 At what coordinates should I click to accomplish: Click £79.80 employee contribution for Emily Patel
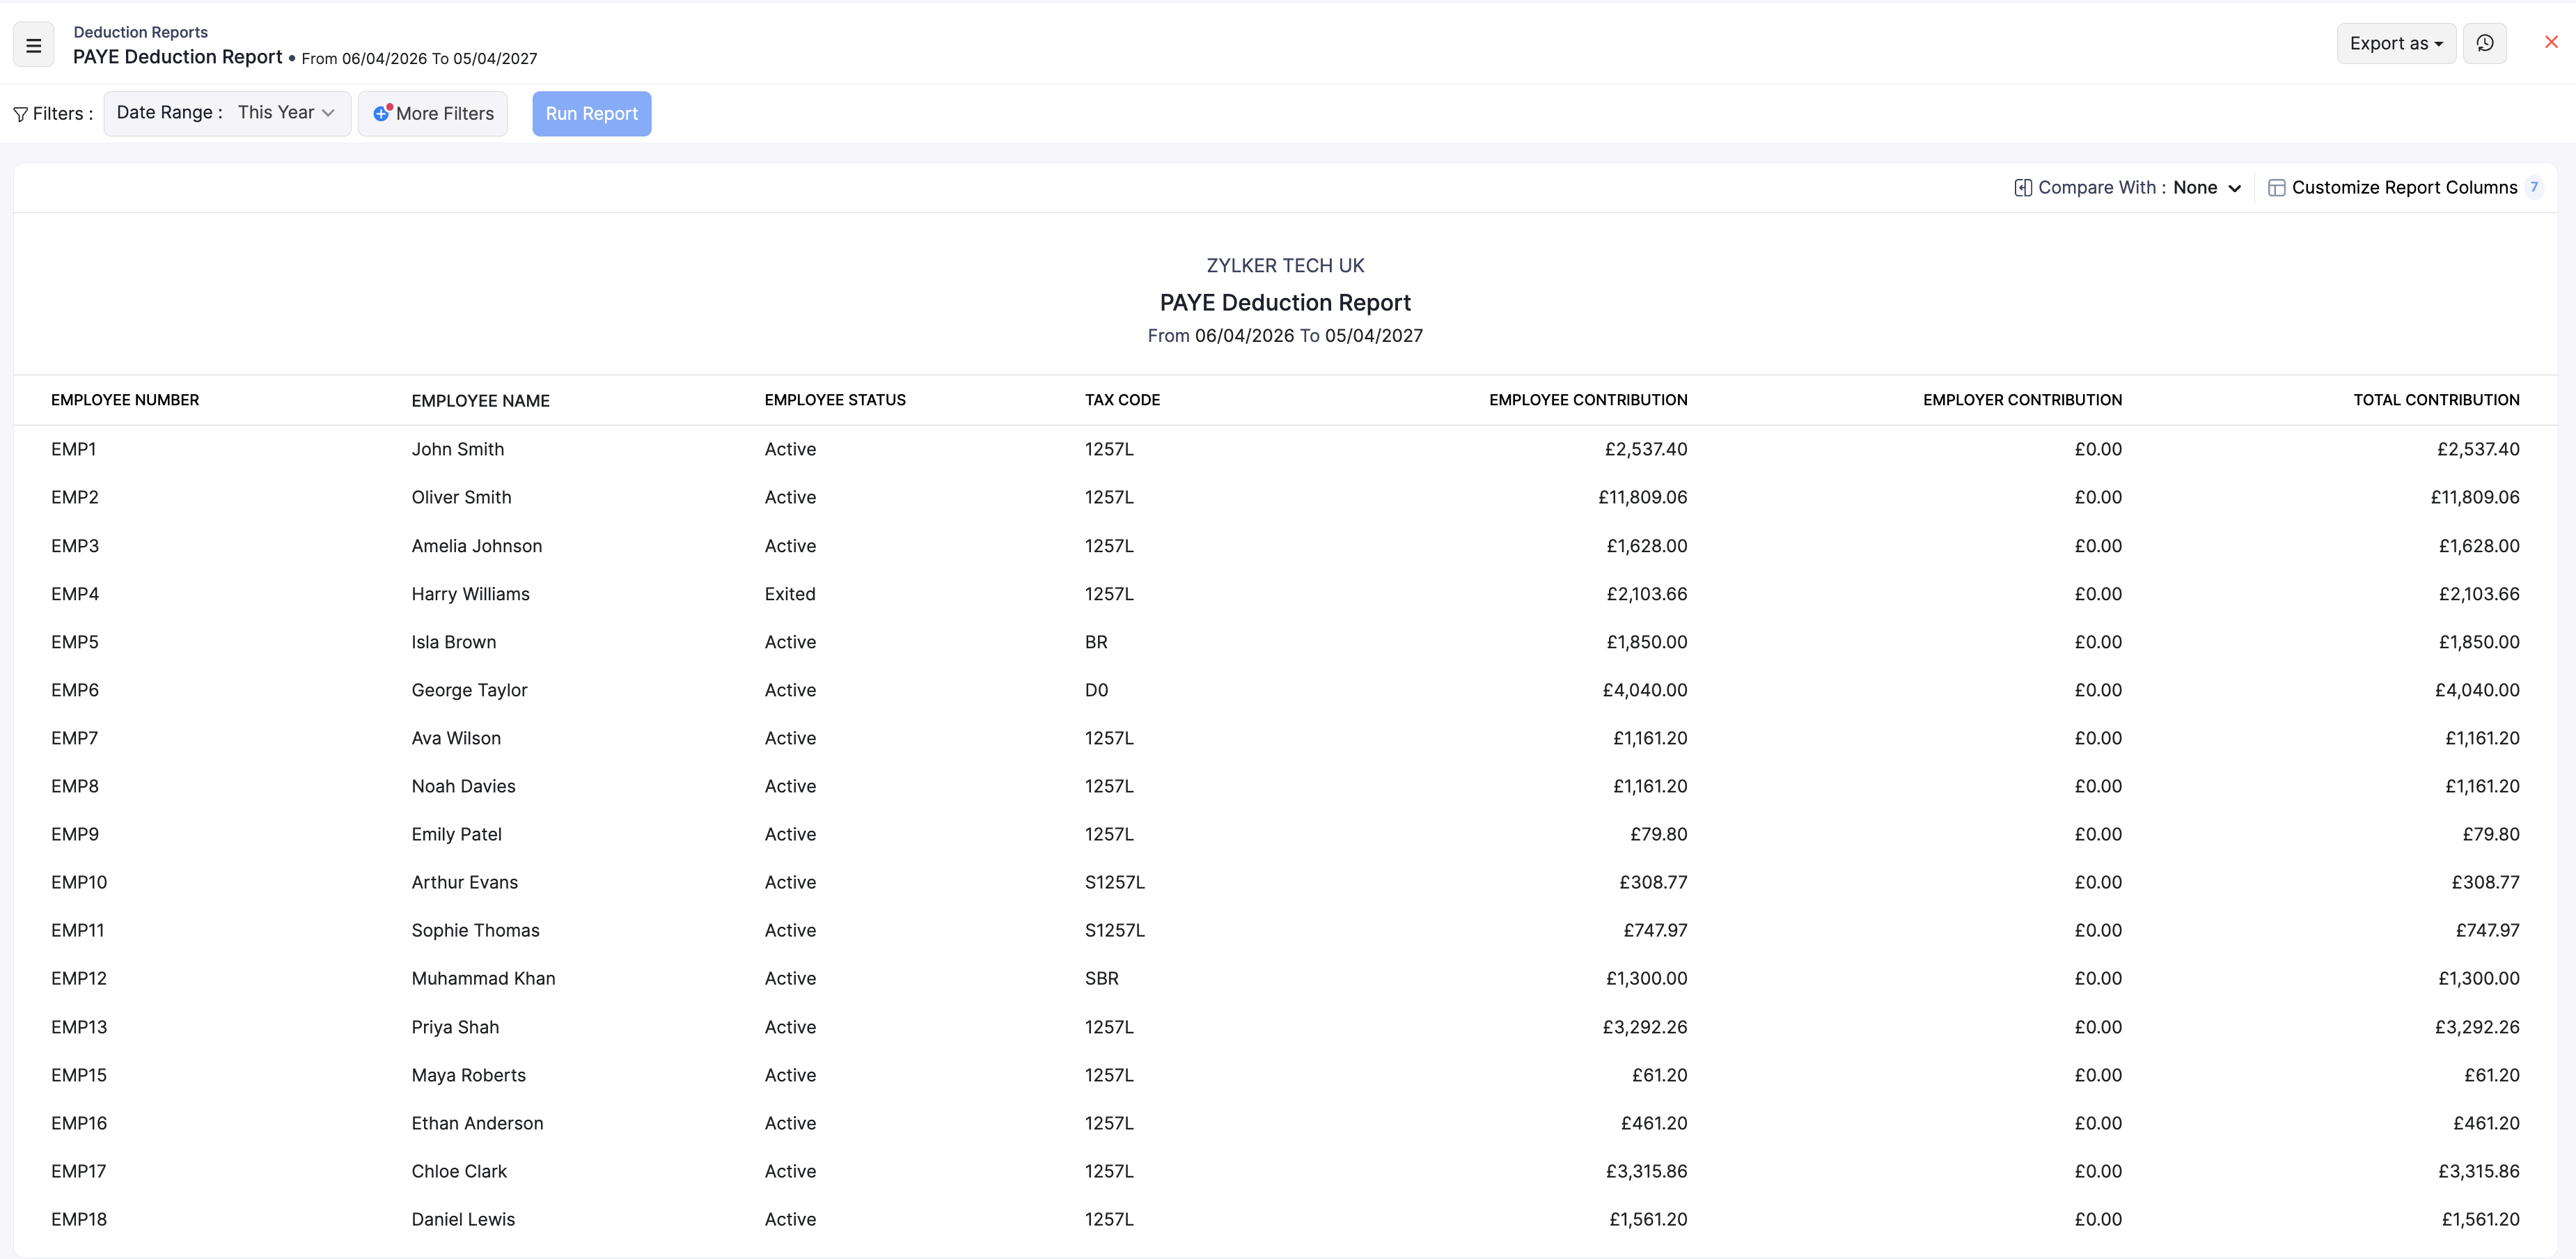click(1658, 834)
